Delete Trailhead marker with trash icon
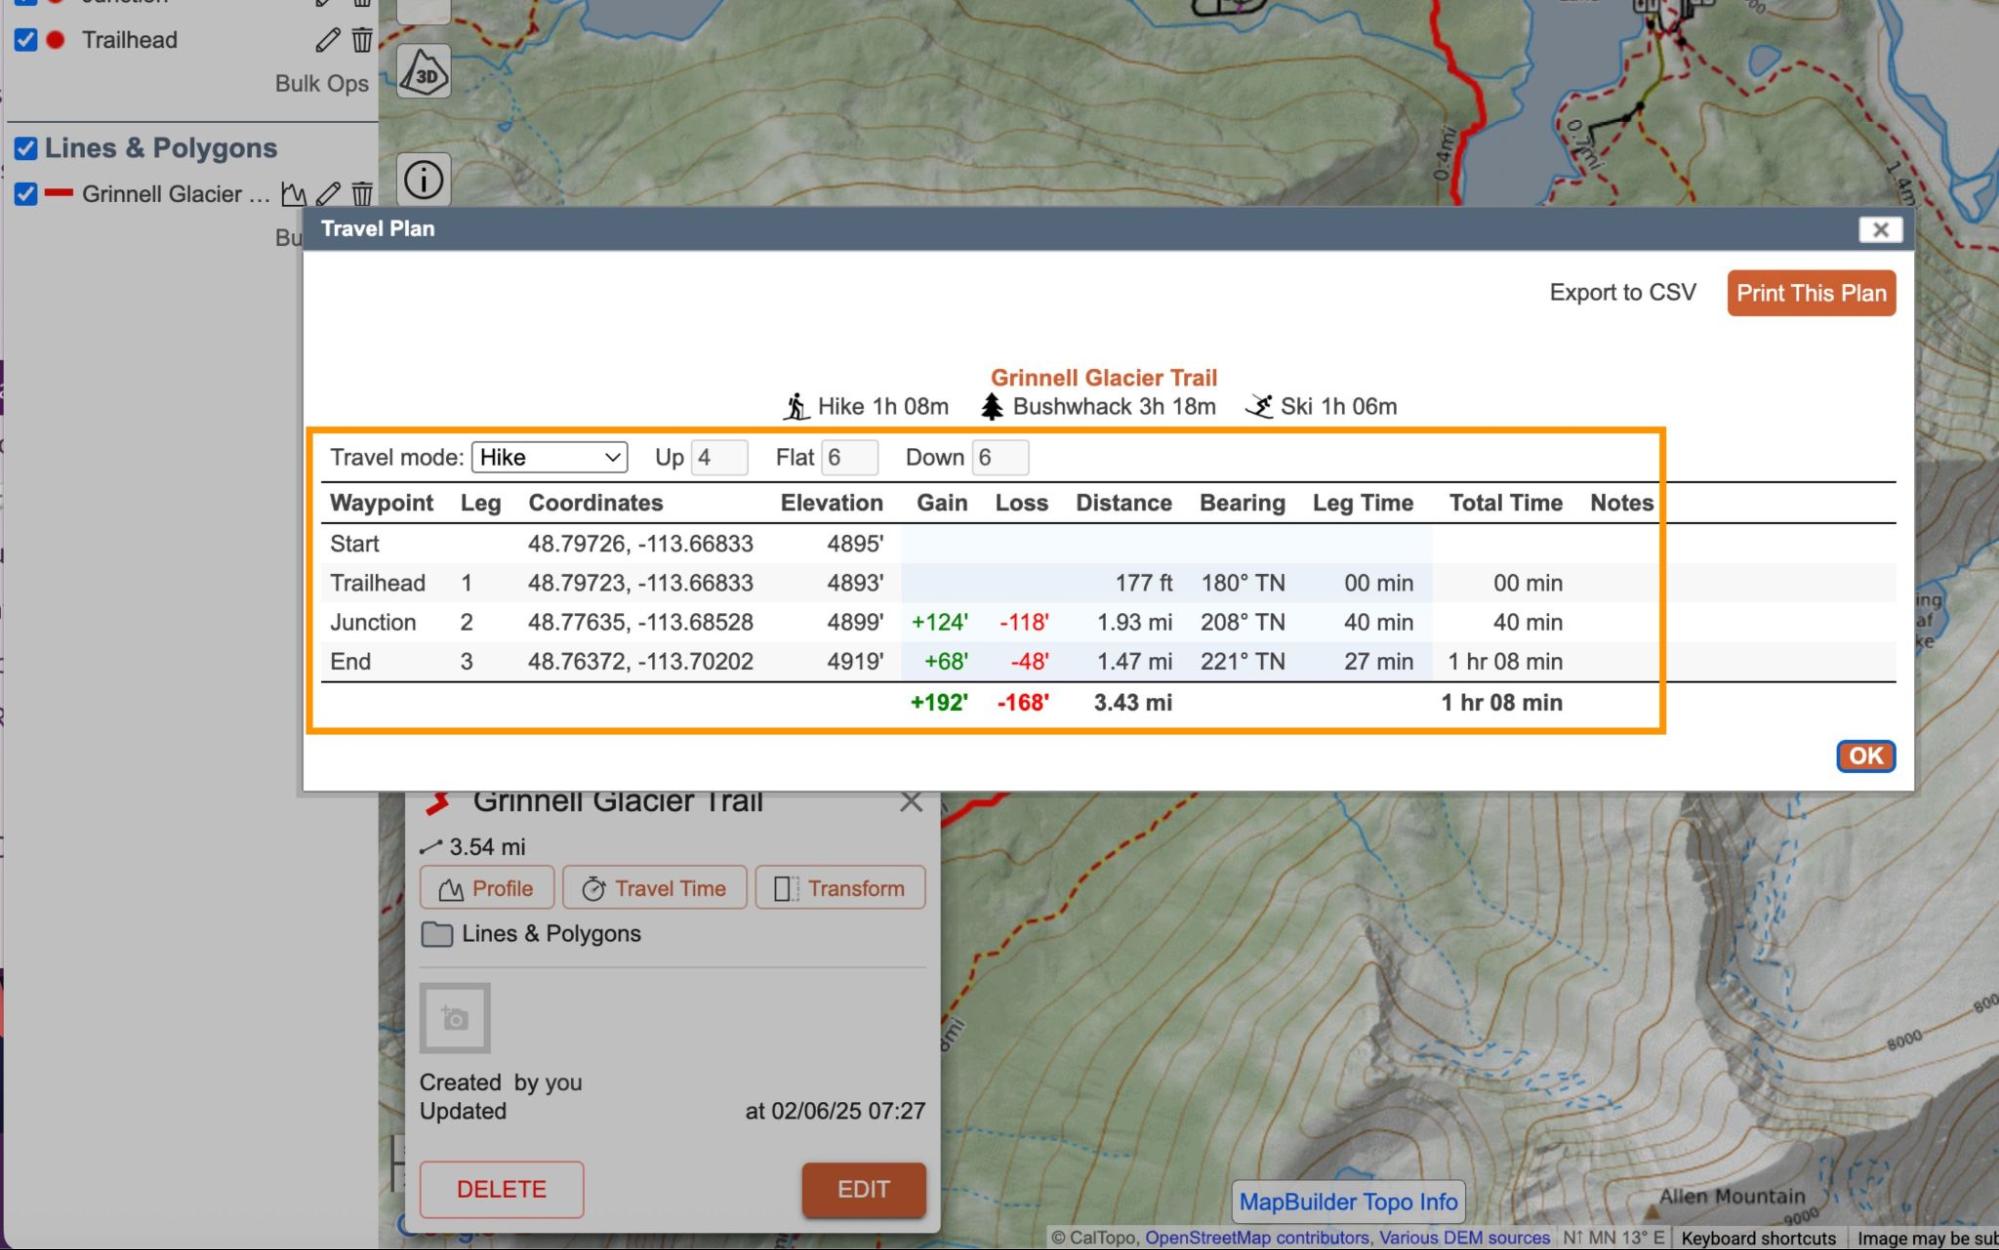 pos(362,40)
